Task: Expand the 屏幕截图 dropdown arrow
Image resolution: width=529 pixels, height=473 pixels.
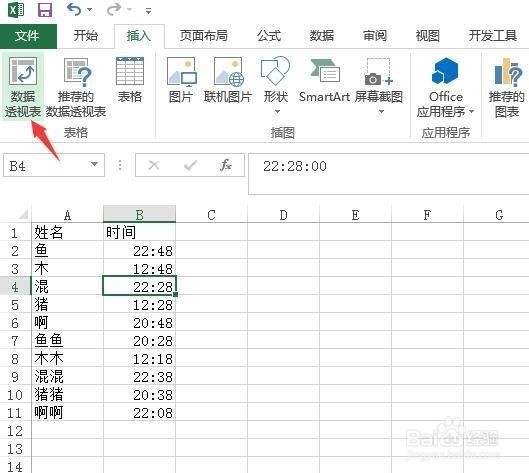Action: pos(381,111)
